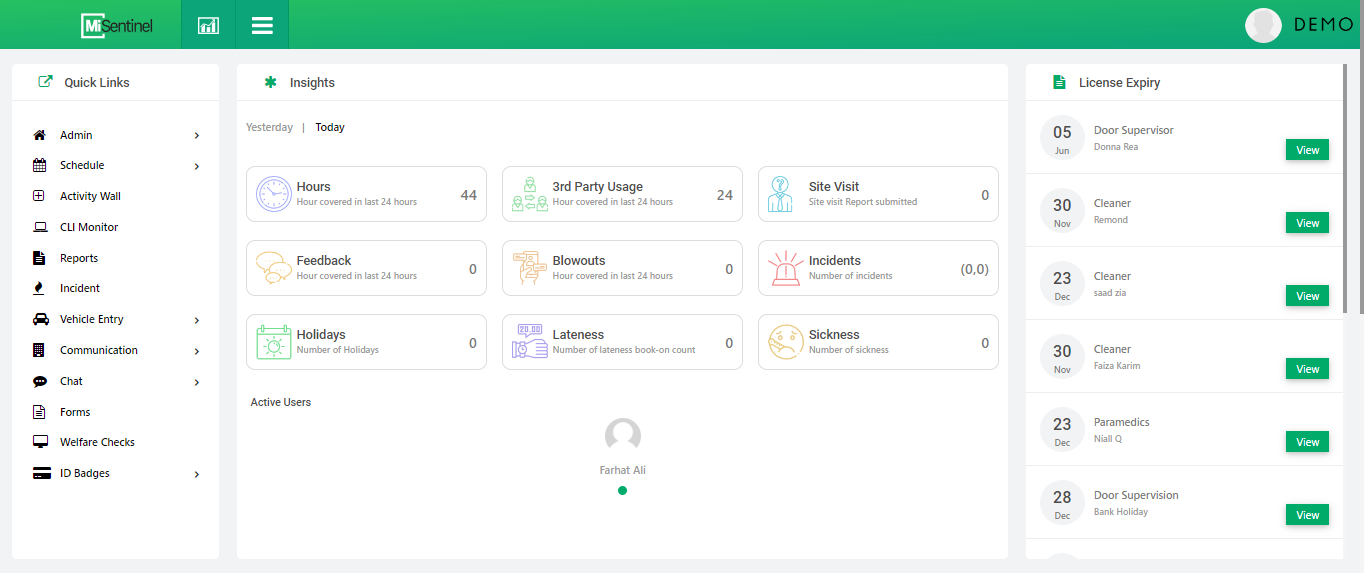The image size is (1364, 573).
Task: View Niall Q's Paramedics license
Action: (1307, 442)
